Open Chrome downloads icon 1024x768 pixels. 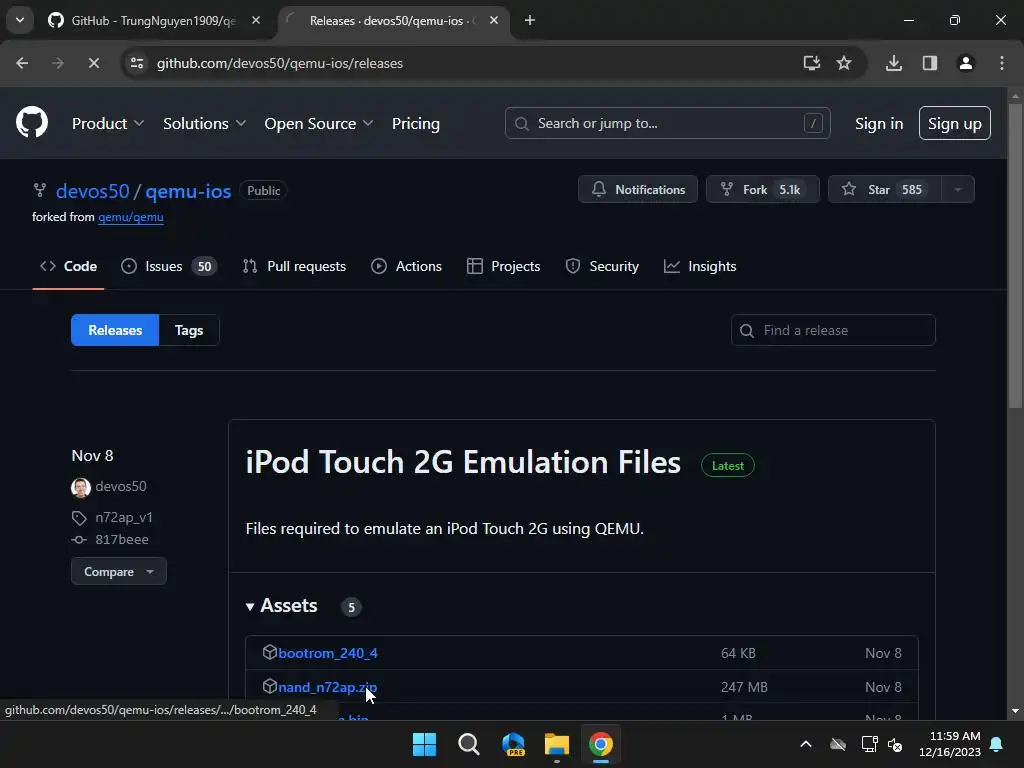pyautogui.click(x=893, y=63)
